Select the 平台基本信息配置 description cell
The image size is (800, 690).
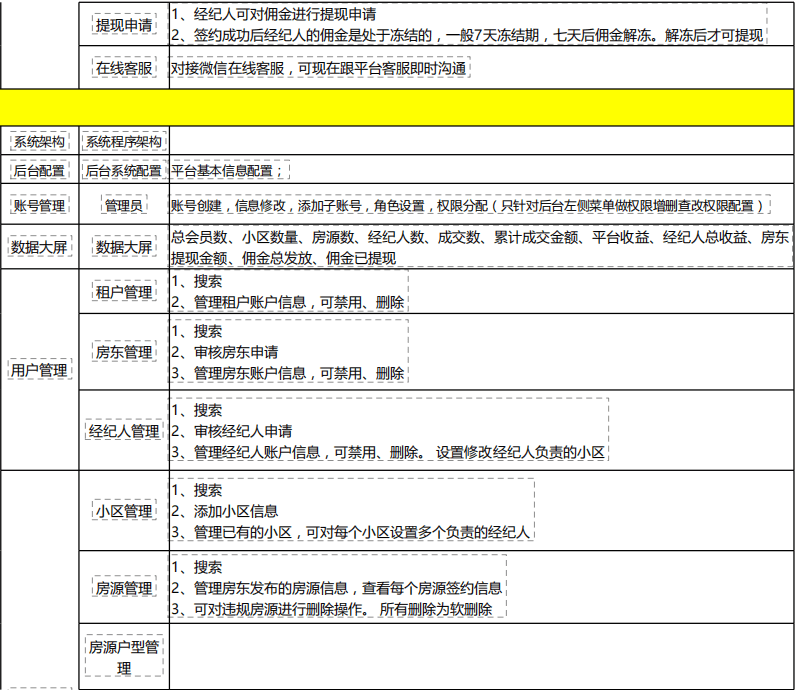[x=230, y=171]
